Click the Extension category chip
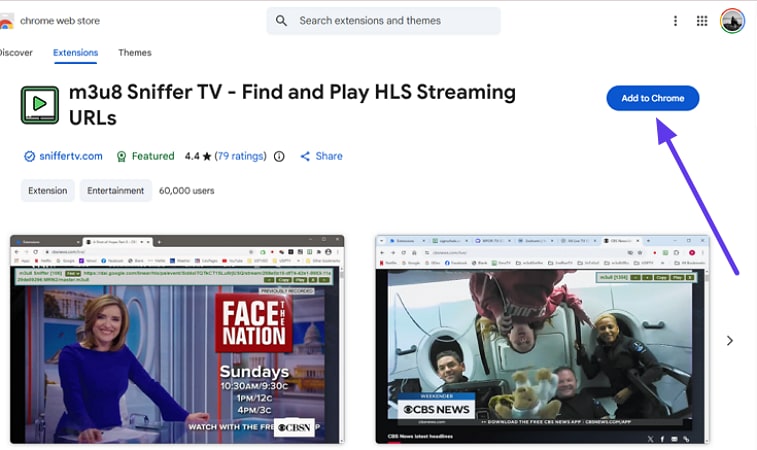Screen dimensions: 757x450 click(47, 191)
